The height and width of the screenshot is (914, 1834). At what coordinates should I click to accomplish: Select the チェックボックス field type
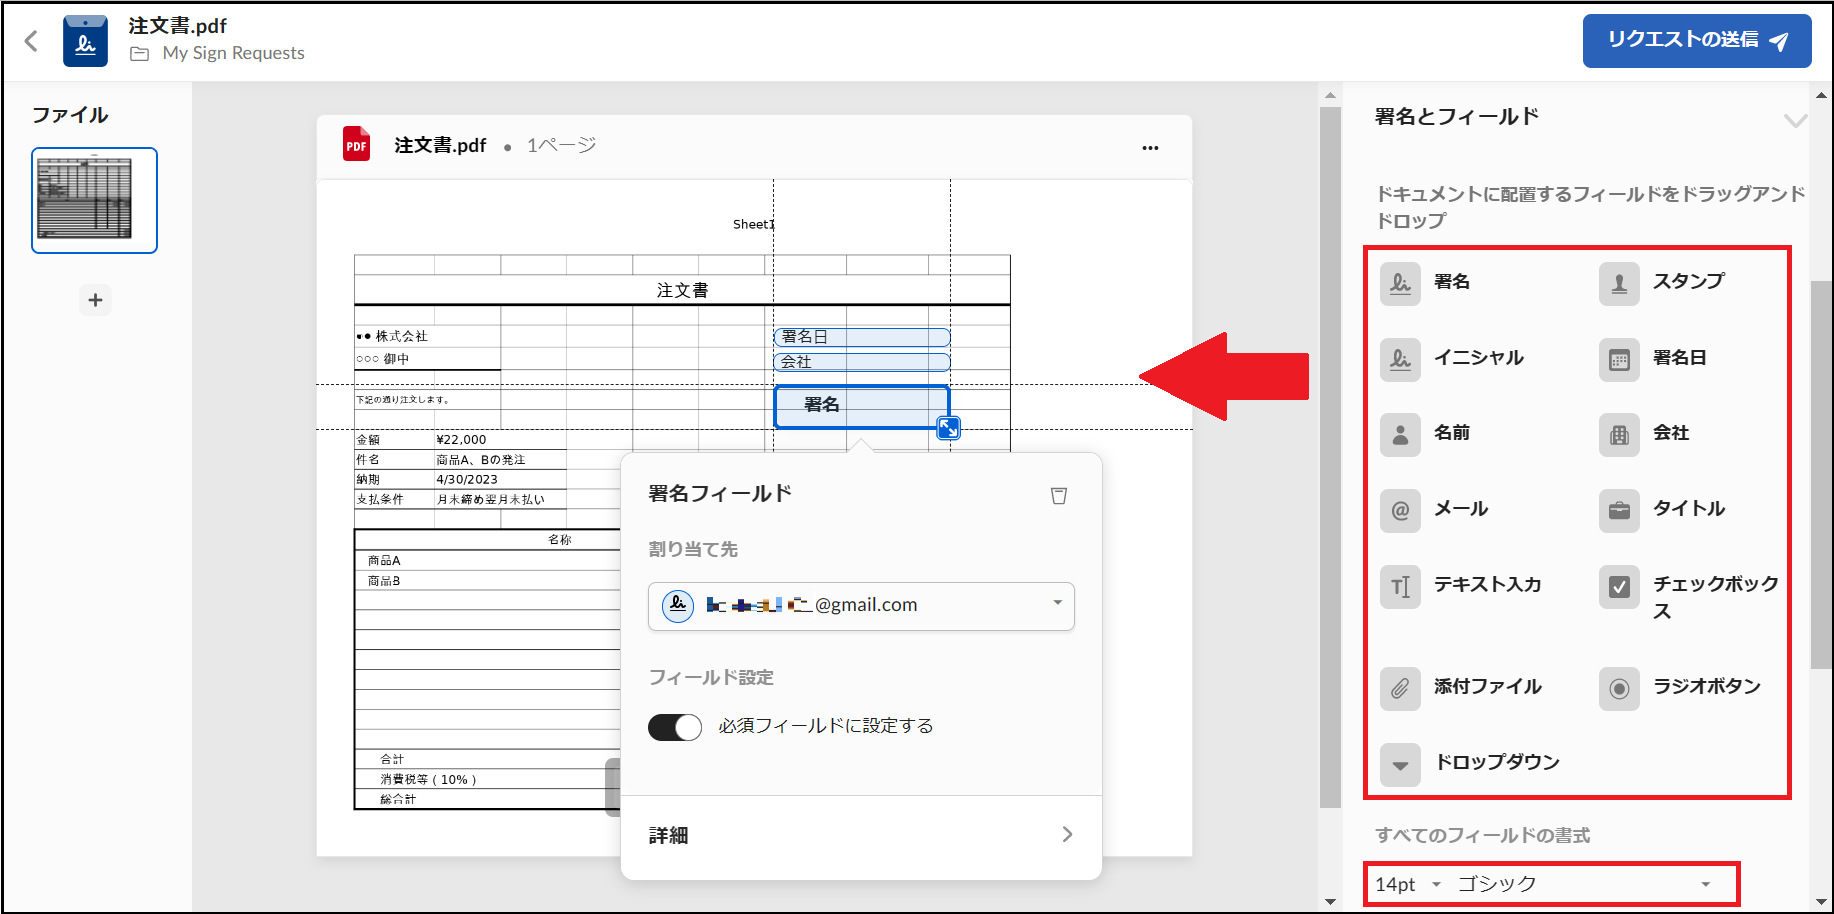(x=1619, y=587)
